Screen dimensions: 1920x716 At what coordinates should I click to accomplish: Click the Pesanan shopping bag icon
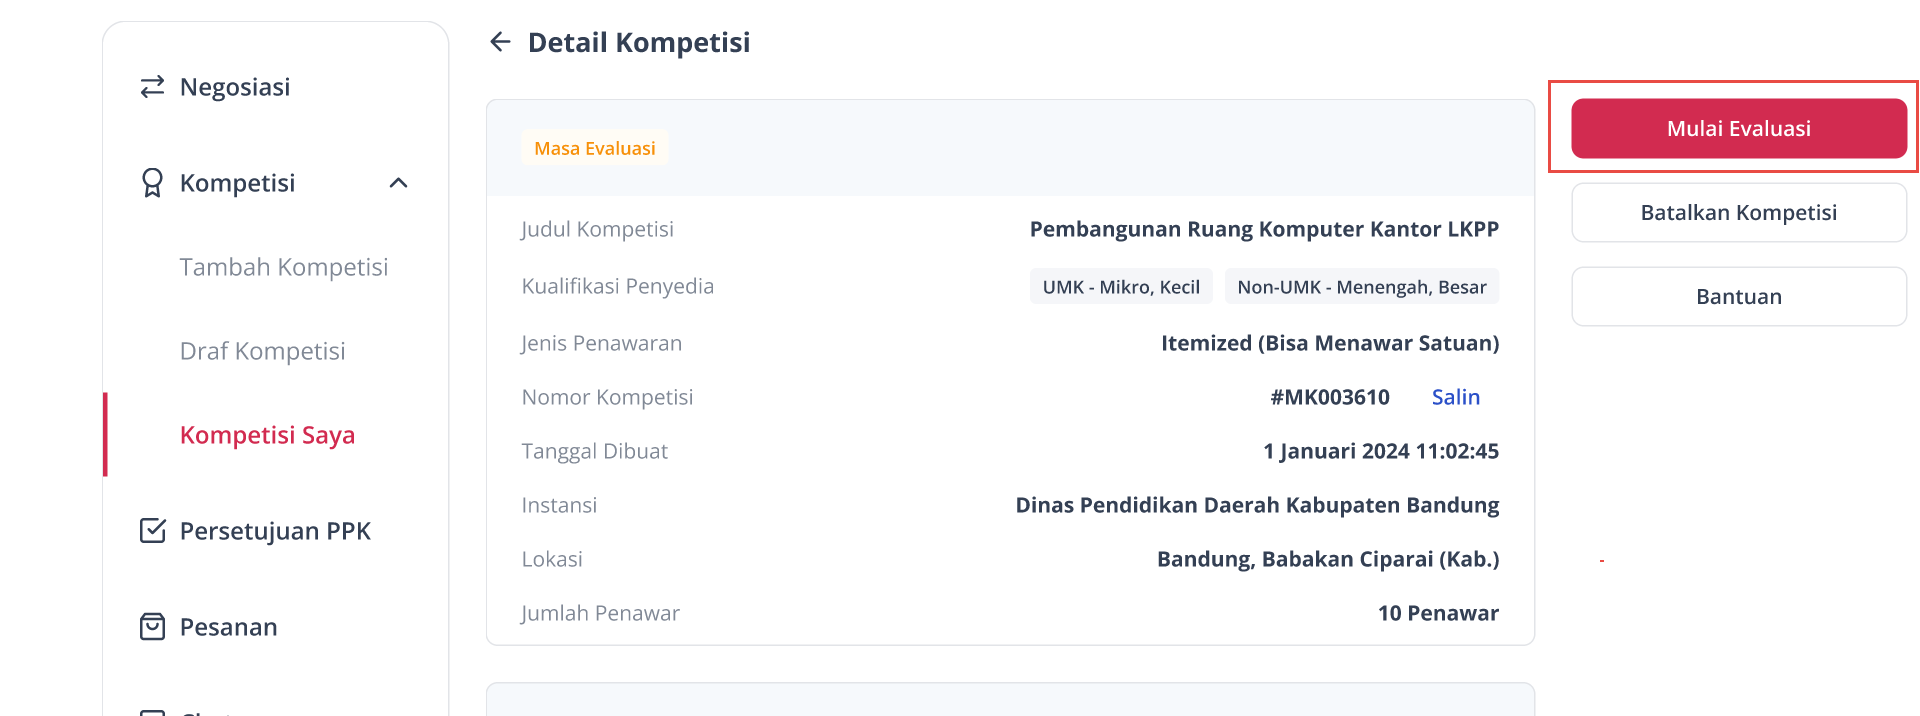[x=152, y=627]
